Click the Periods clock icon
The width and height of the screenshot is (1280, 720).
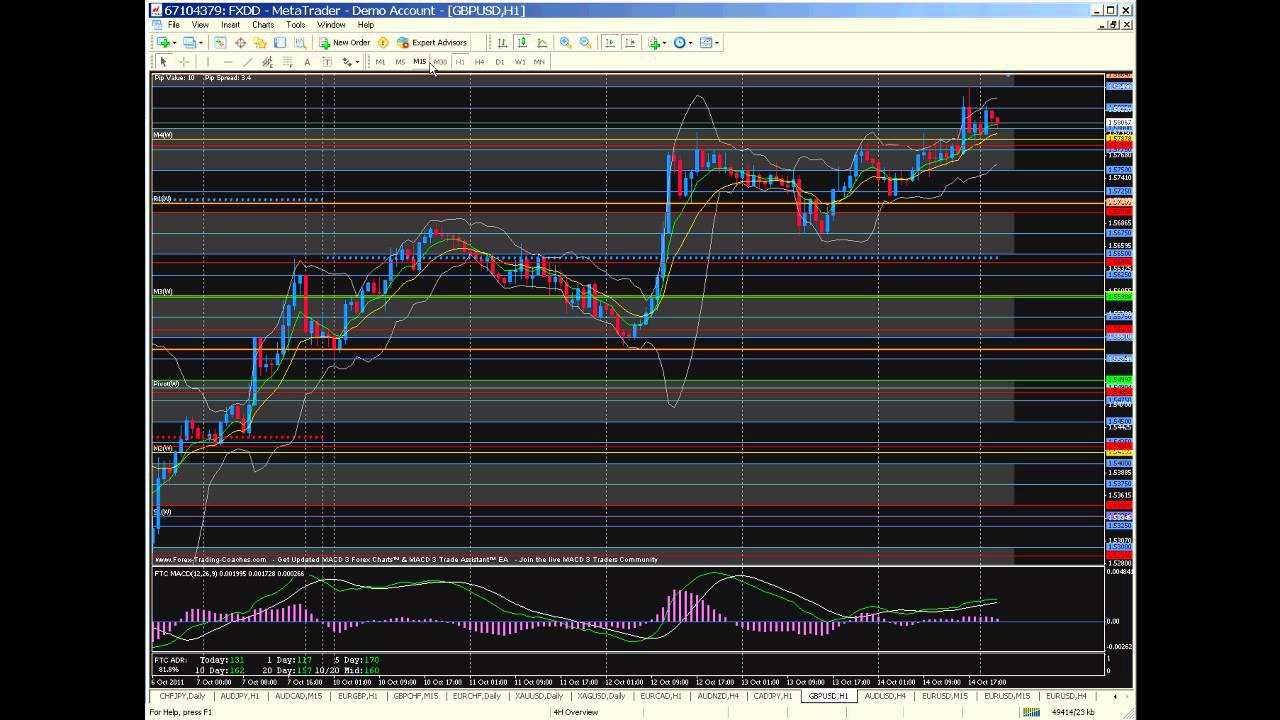[x=680, y=42]
